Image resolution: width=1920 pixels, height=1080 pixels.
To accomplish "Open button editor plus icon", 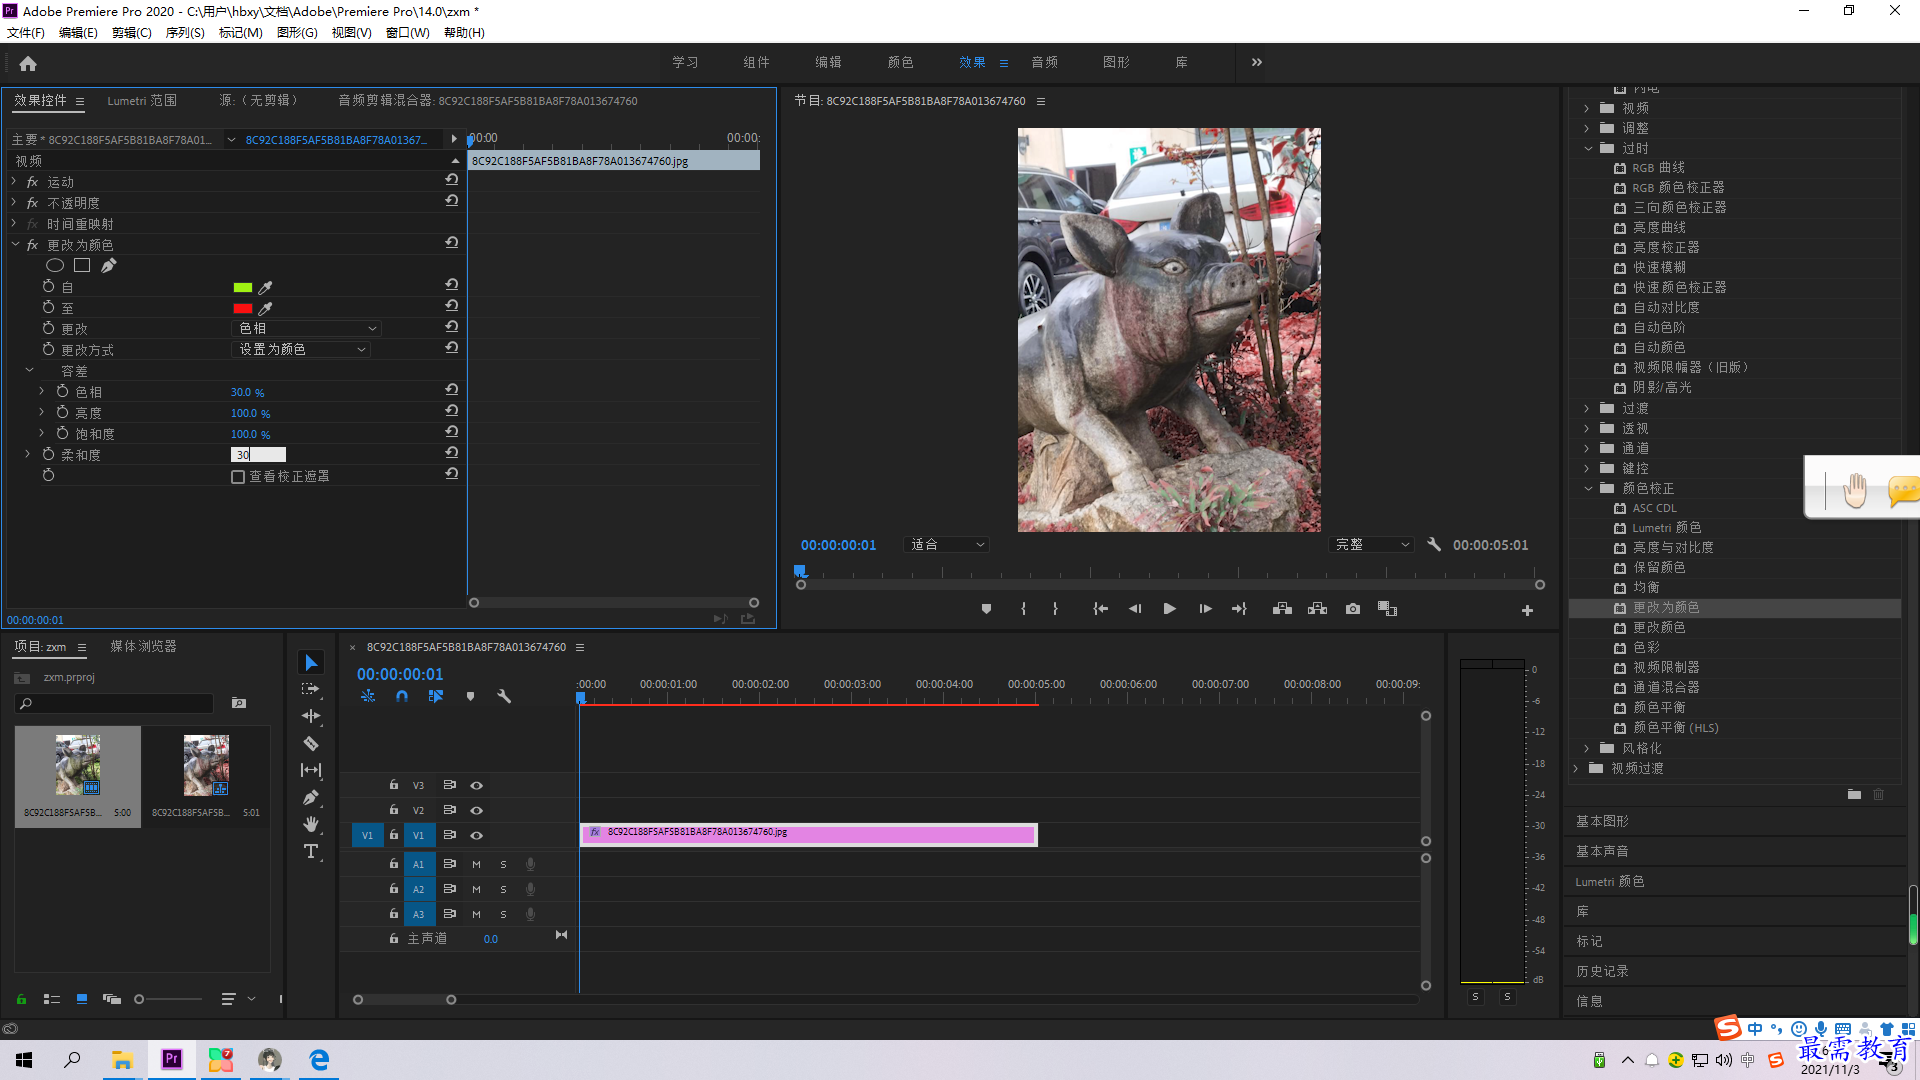I will click(x=1527, y=610).
